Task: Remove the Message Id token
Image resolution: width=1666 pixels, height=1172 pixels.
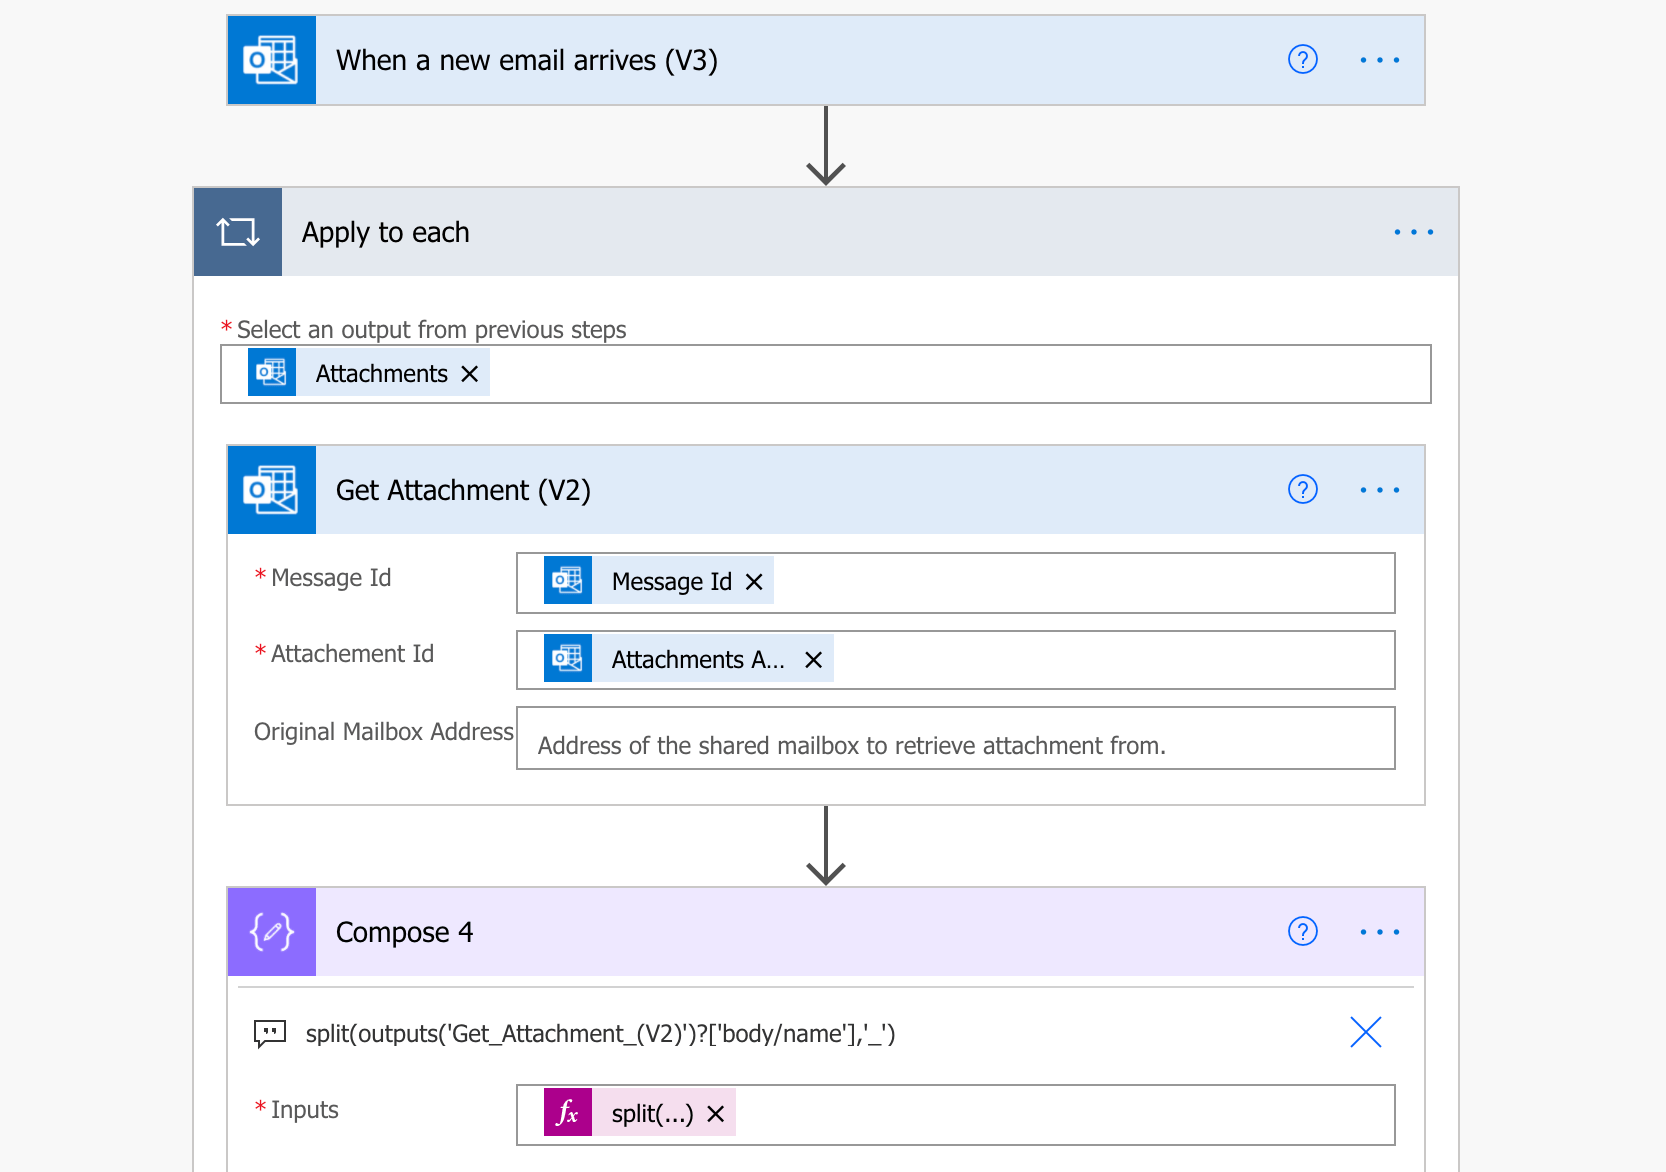Action: click(x=755, y=580)
